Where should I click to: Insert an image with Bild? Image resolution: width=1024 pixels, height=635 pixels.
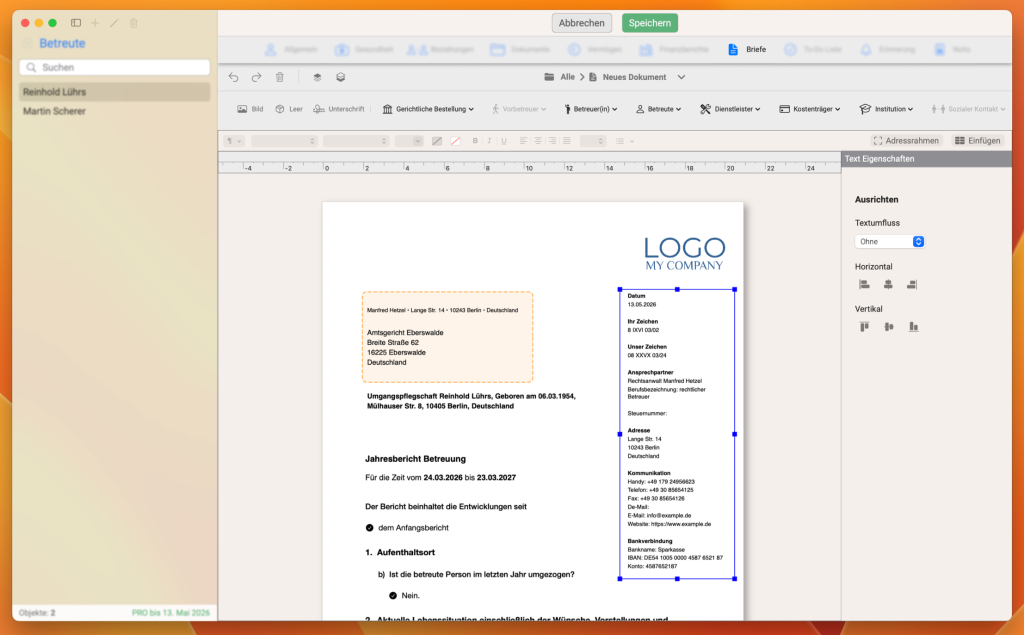[x=250, y=109]
